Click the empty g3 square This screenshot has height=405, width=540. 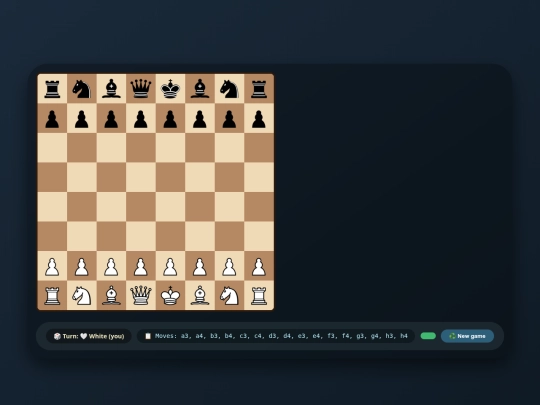coord(229,236)
